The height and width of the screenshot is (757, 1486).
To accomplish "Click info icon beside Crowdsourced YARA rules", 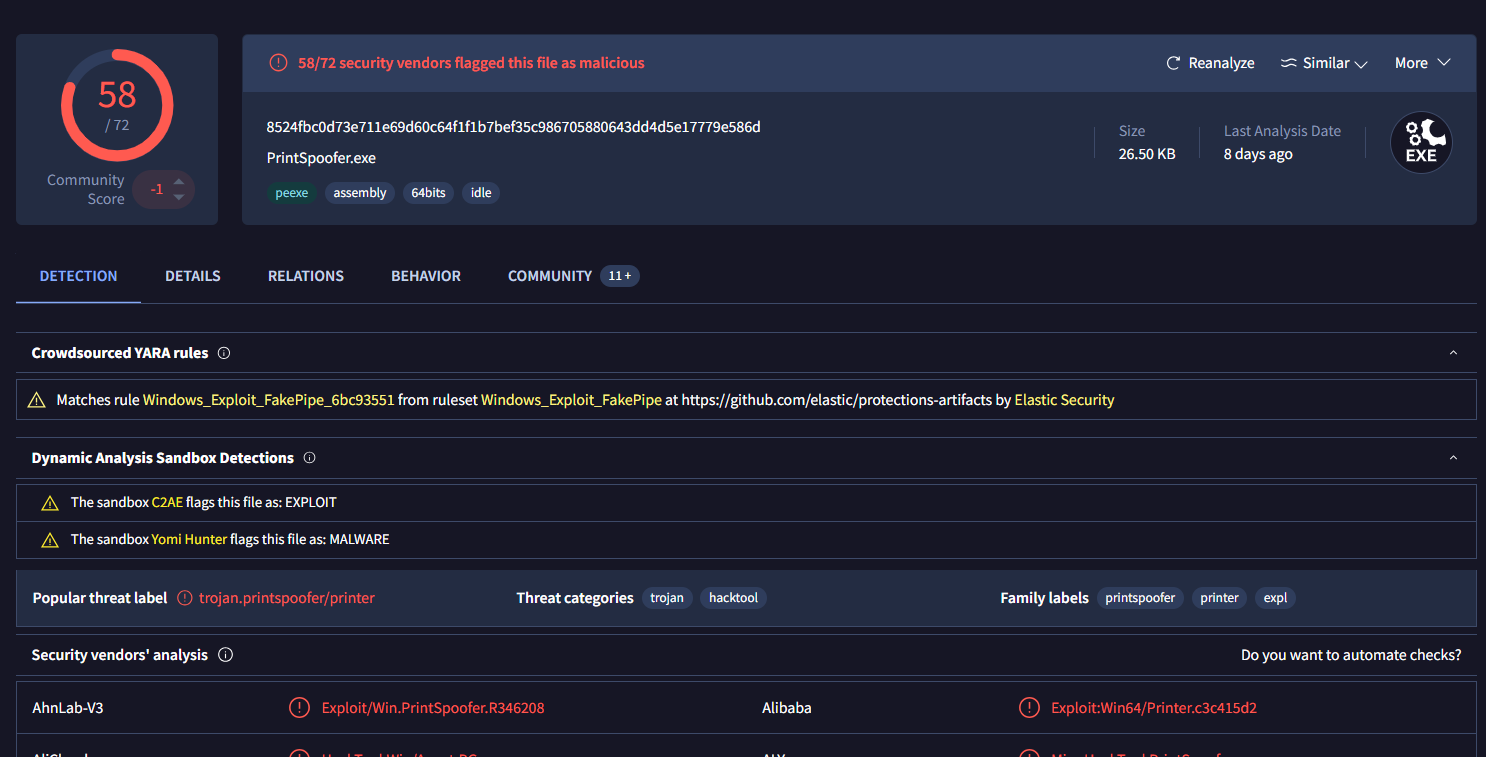I will pyautogui.click(x=224, y=353).
